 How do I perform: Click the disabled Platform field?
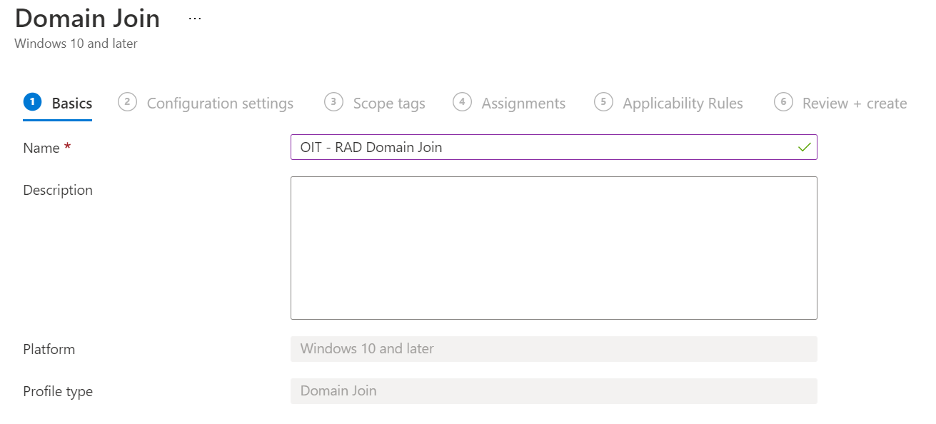tap(553, 349)
